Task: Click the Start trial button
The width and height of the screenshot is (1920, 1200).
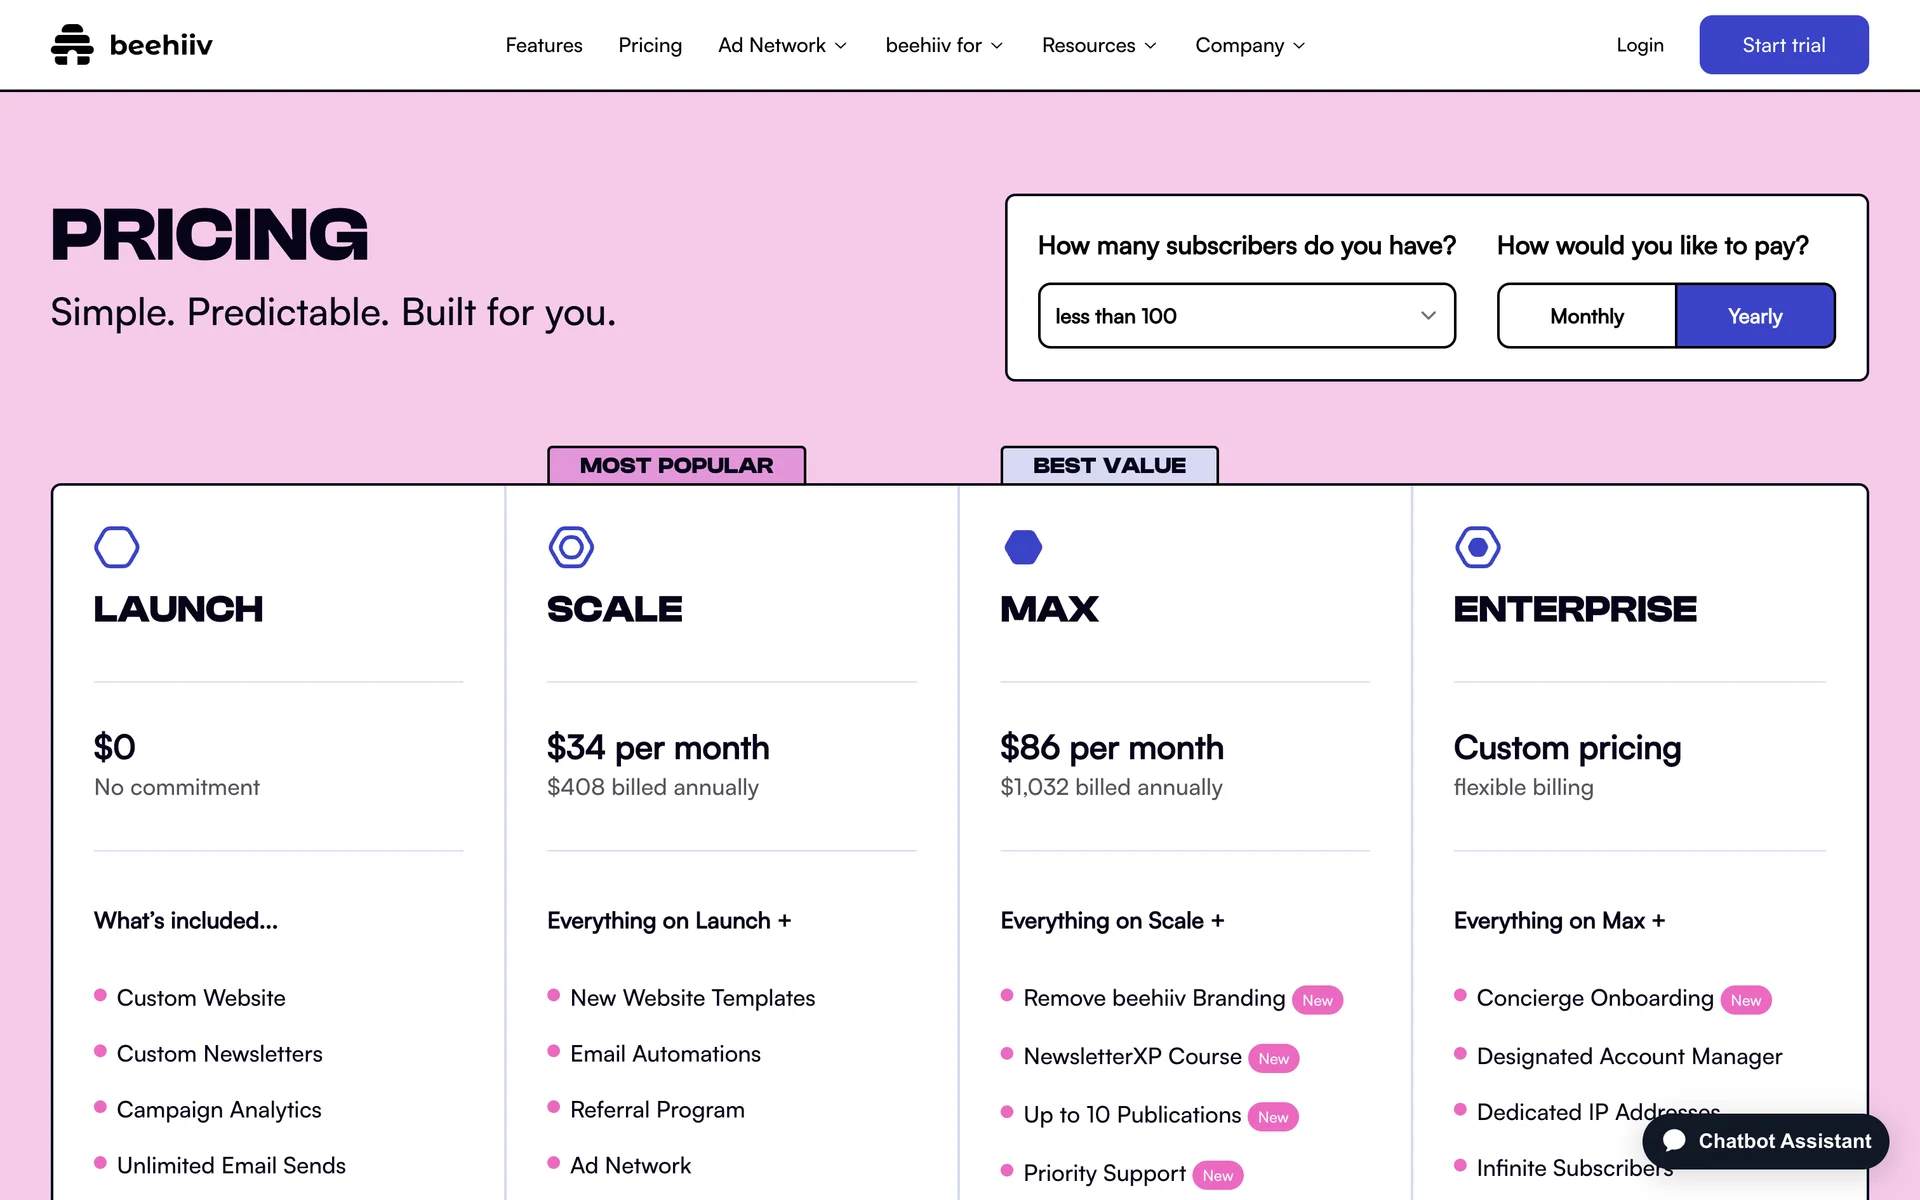Action: click(x=1783, y=45)
